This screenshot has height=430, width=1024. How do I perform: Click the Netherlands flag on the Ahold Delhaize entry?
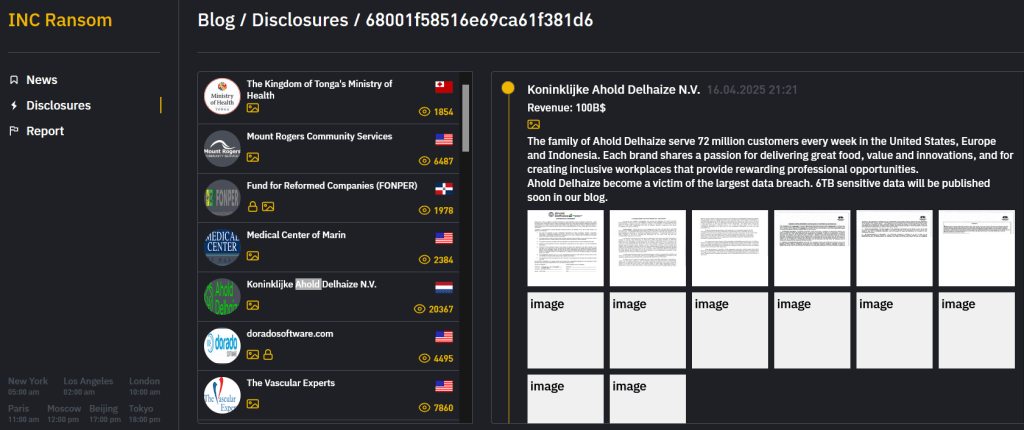click(x=444, y=286)
